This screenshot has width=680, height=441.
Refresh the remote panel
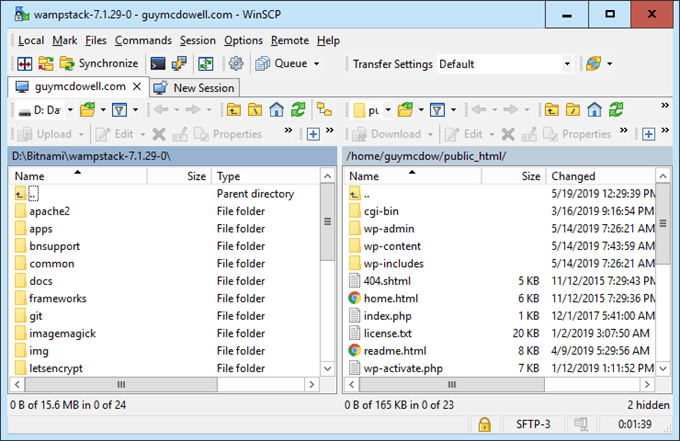tap(616, 110)
